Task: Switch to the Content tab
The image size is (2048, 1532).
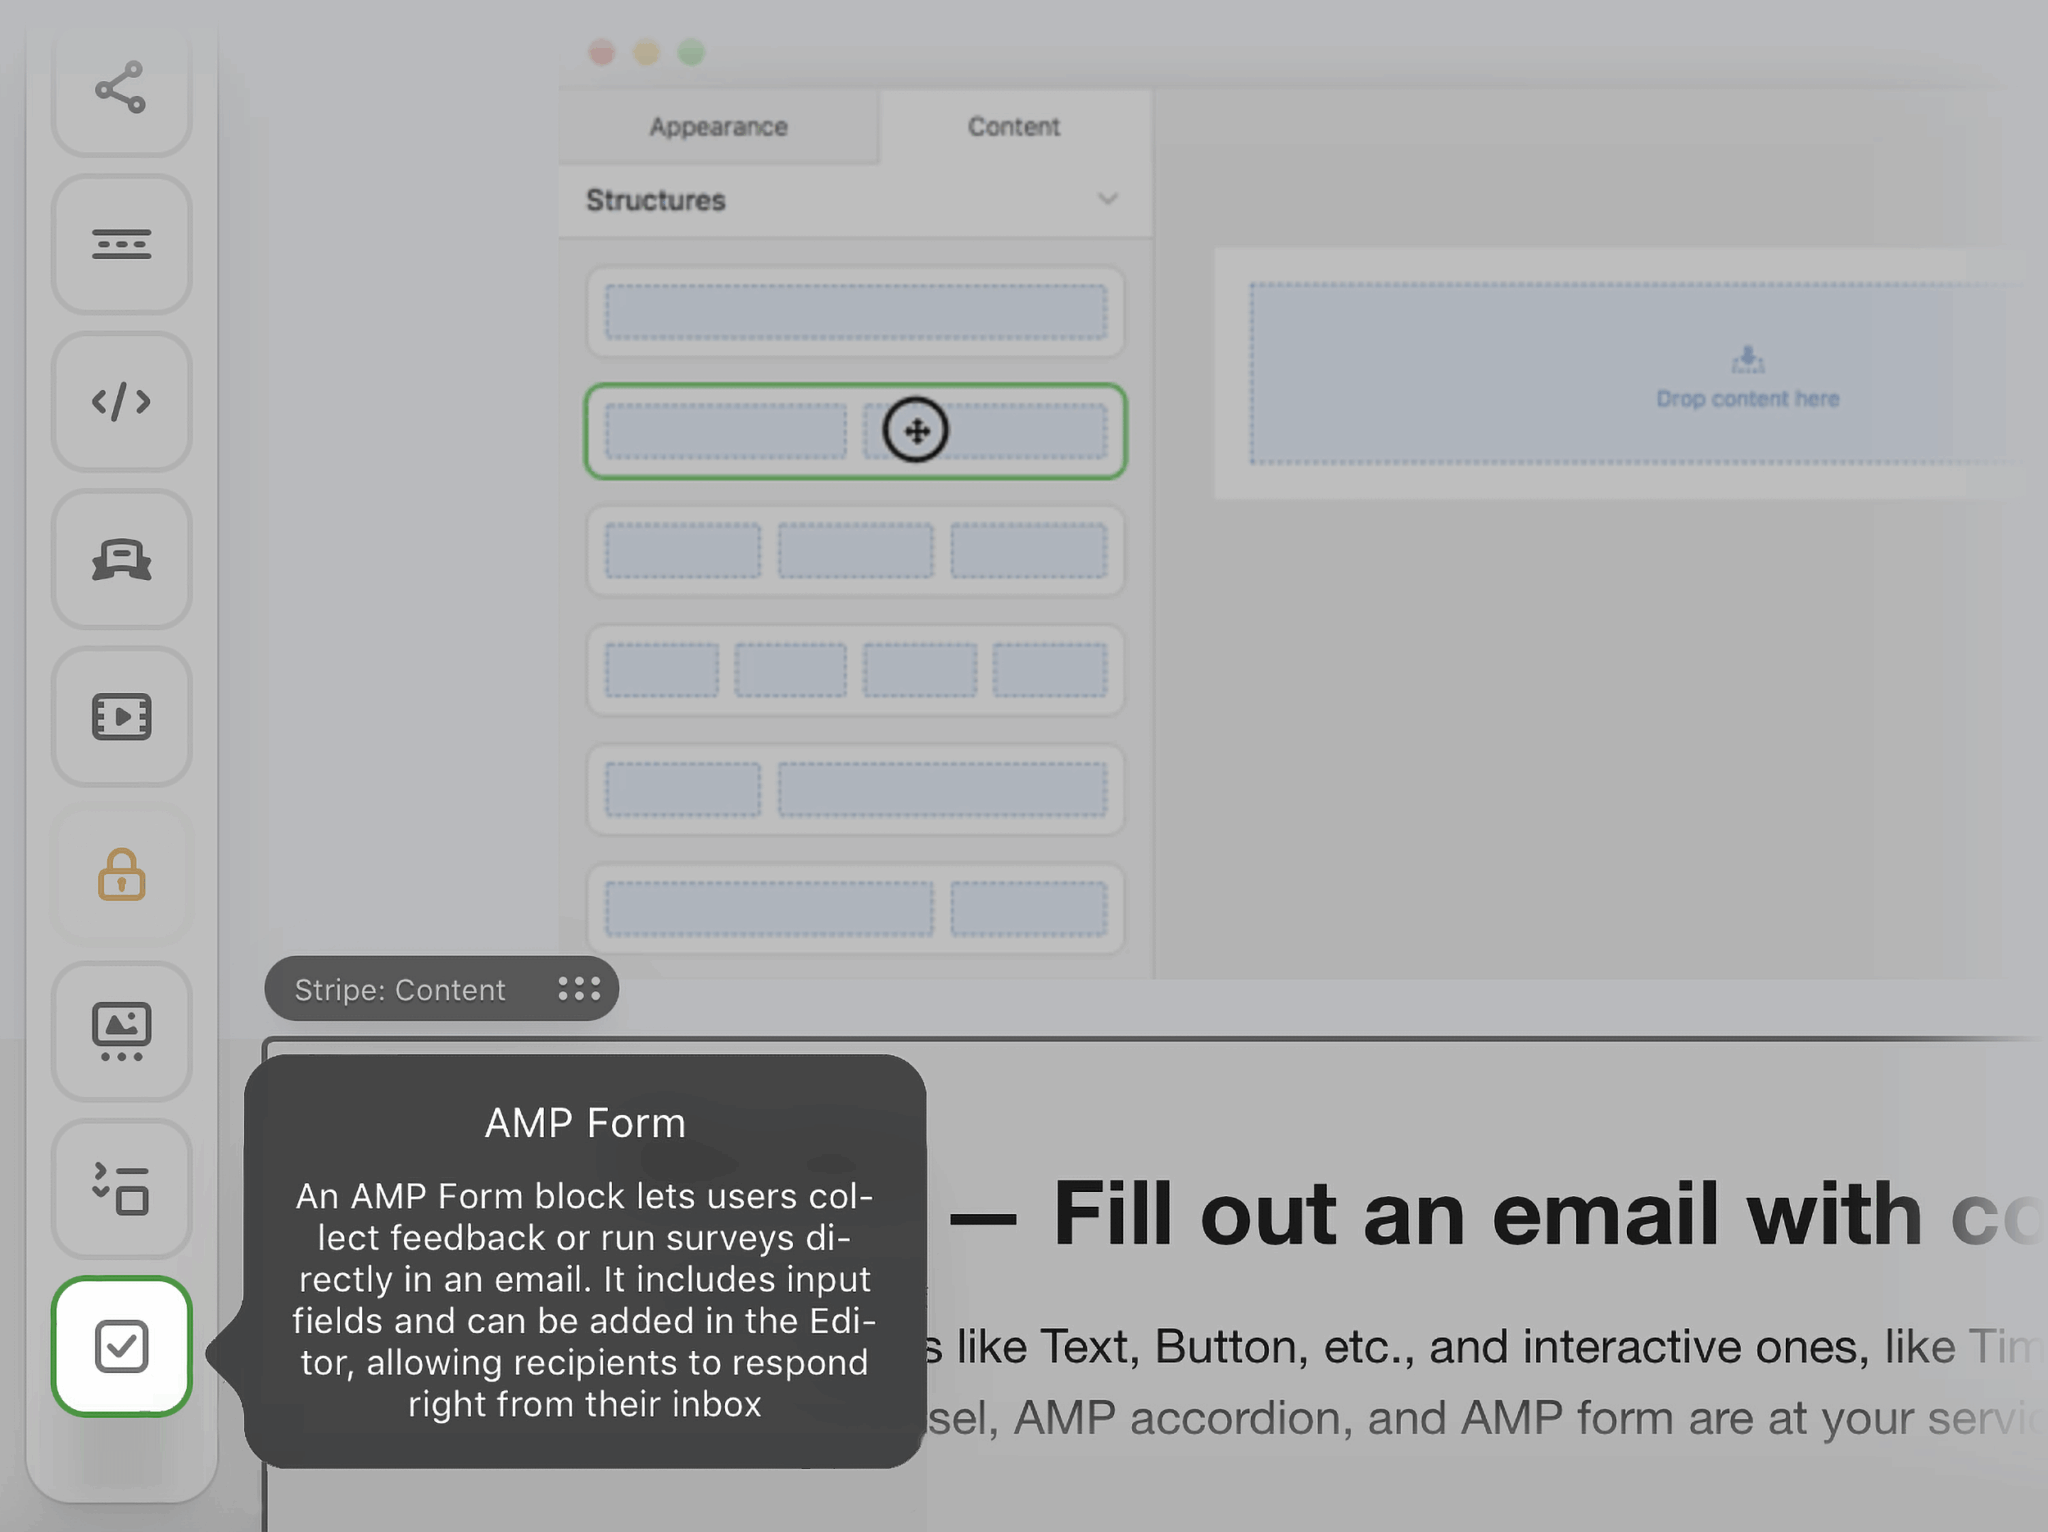Action: (x=1013, y=127)
